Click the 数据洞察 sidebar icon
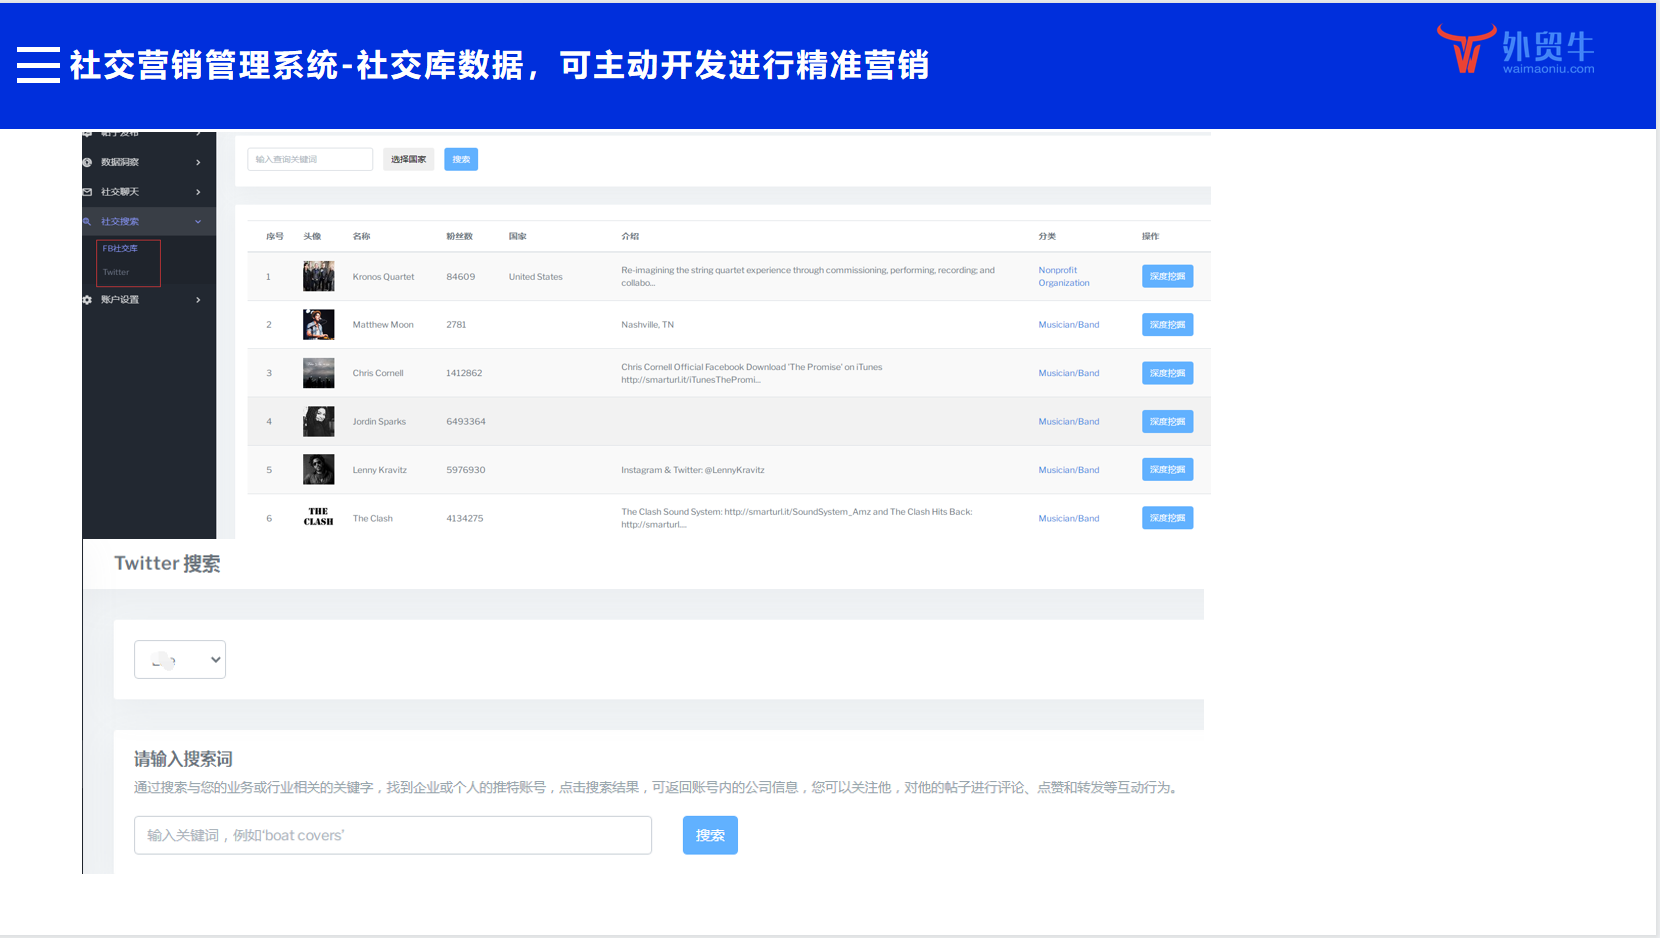Image resolution: width=1660 pixels, height=938 pixels. tap(87, 162)
